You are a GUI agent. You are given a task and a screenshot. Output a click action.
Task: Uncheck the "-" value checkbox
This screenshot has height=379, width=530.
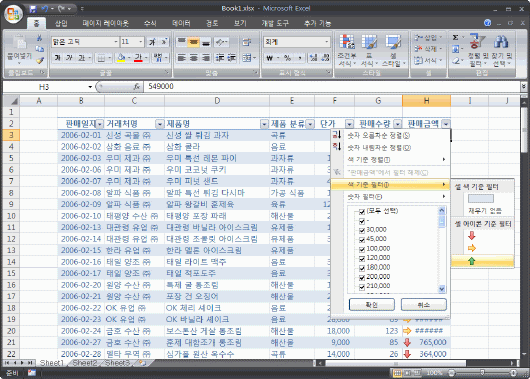(362, 221)
